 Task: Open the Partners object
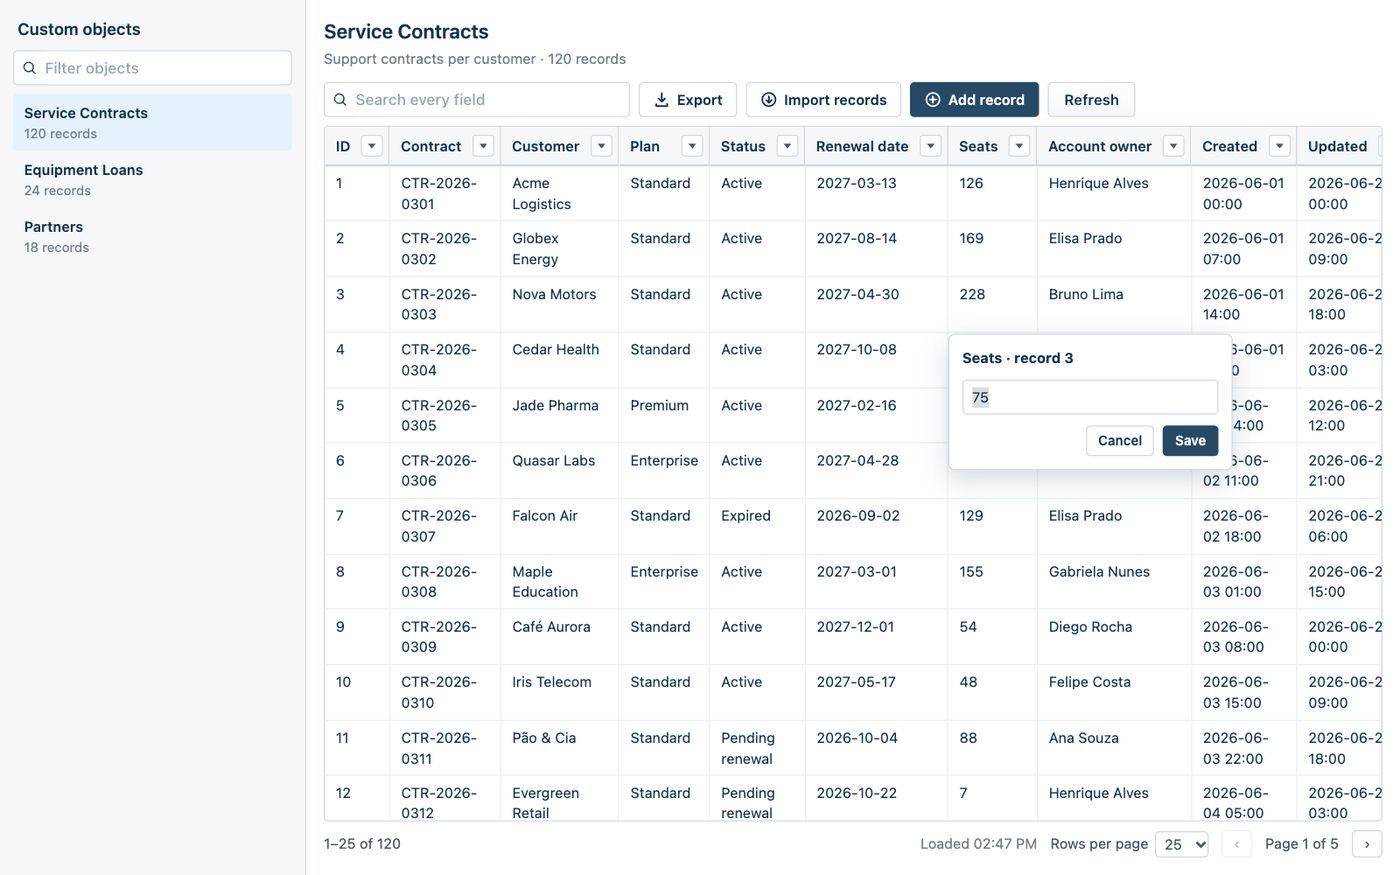(152, 236)
